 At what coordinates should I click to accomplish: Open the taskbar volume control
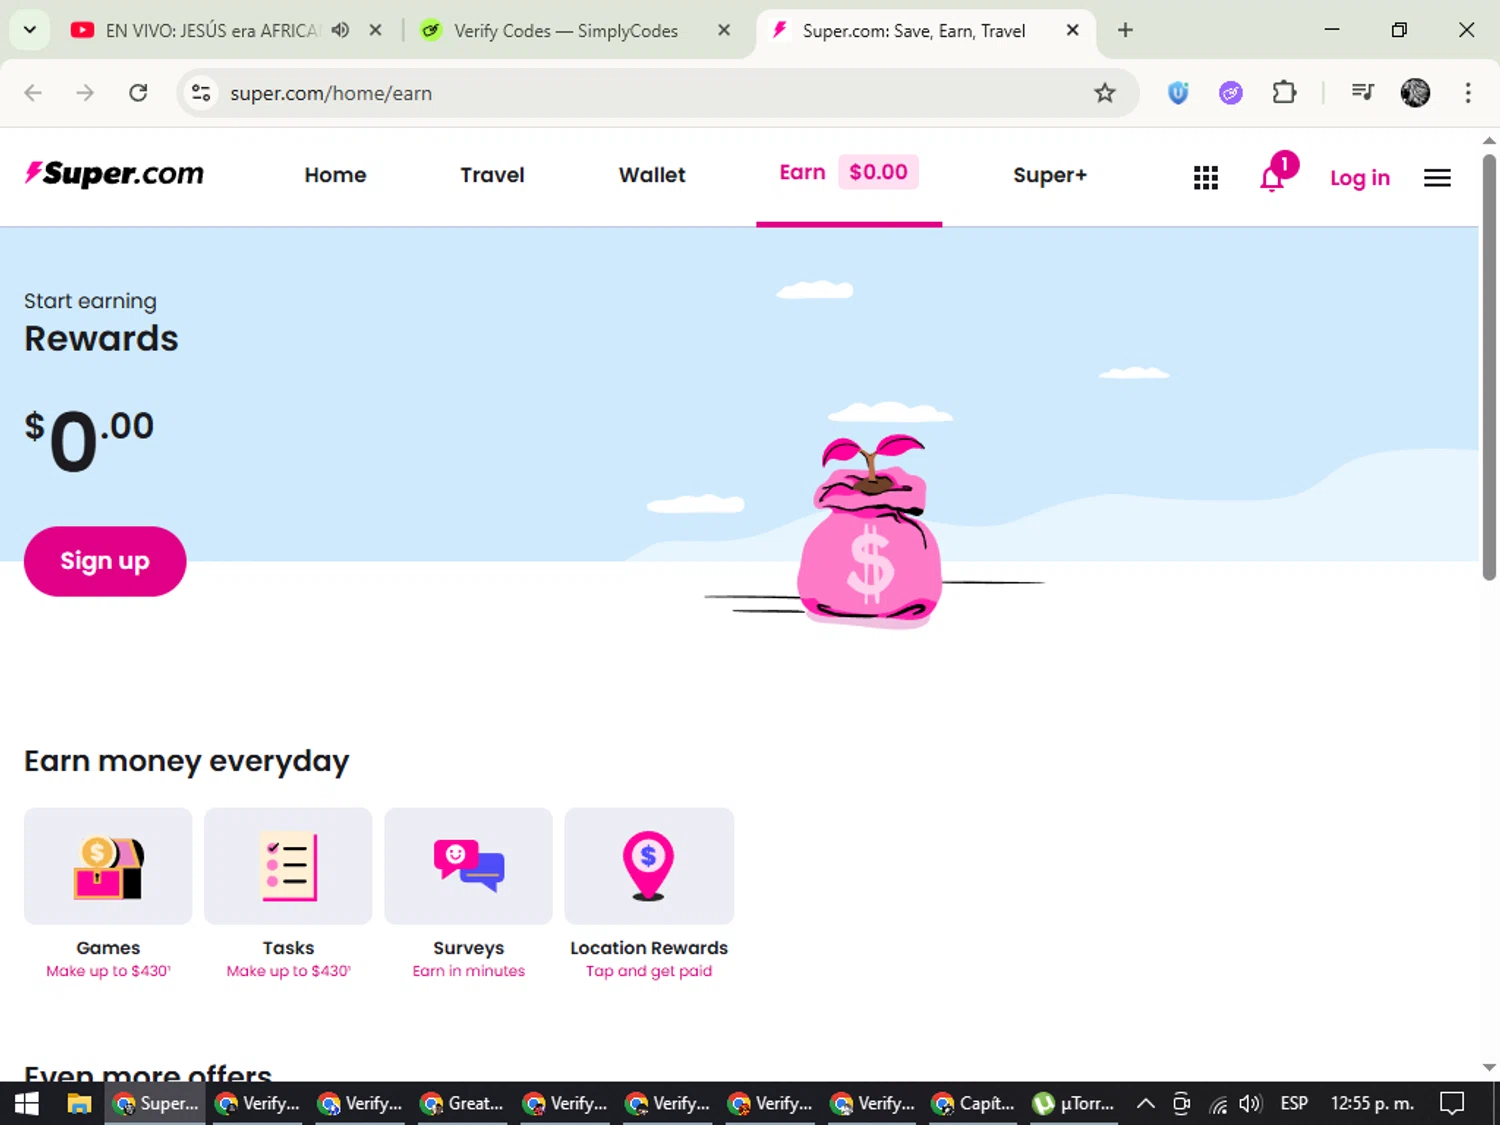(x=1250, y=1103)
